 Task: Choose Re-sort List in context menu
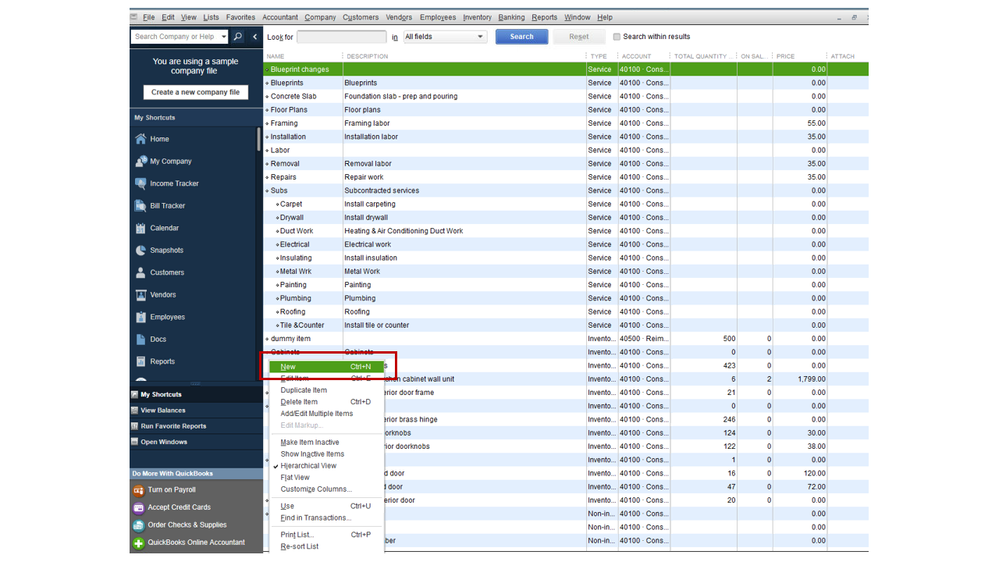pos(299,547)
